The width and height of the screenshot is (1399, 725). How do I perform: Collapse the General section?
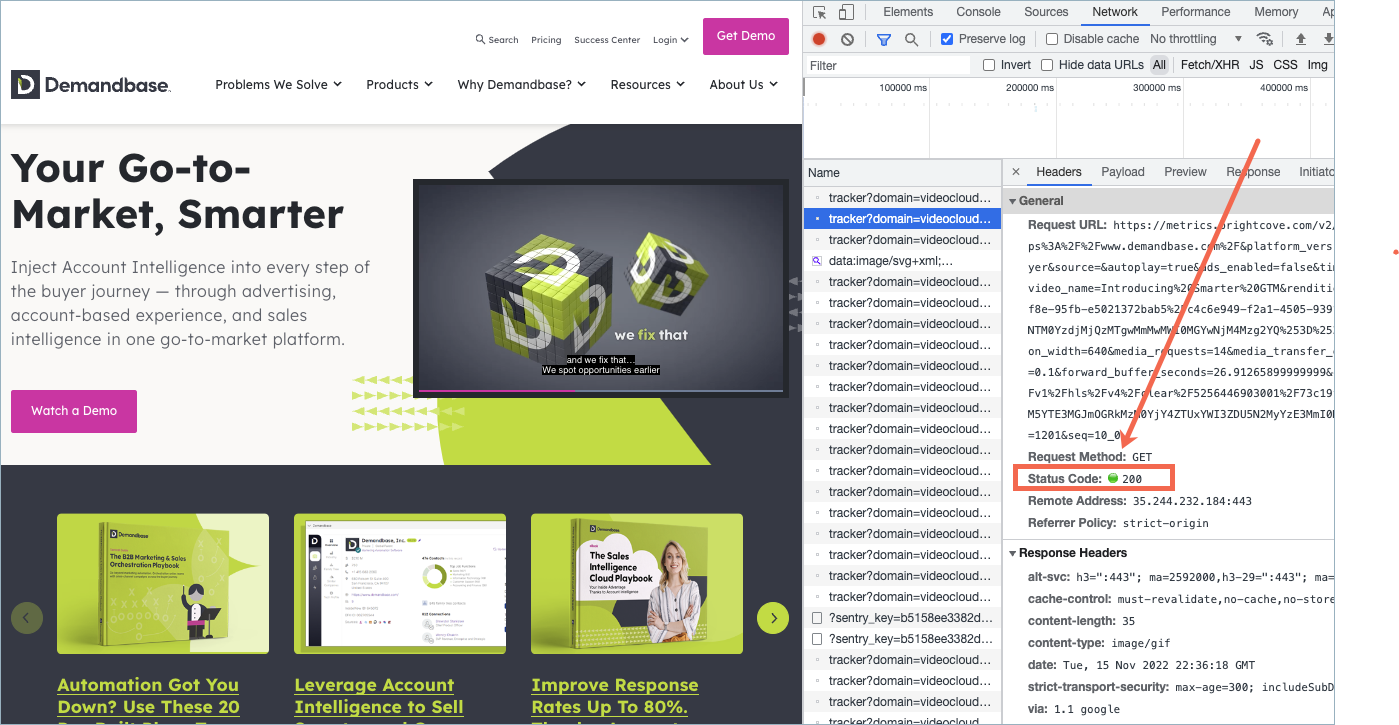(1013, 201)
